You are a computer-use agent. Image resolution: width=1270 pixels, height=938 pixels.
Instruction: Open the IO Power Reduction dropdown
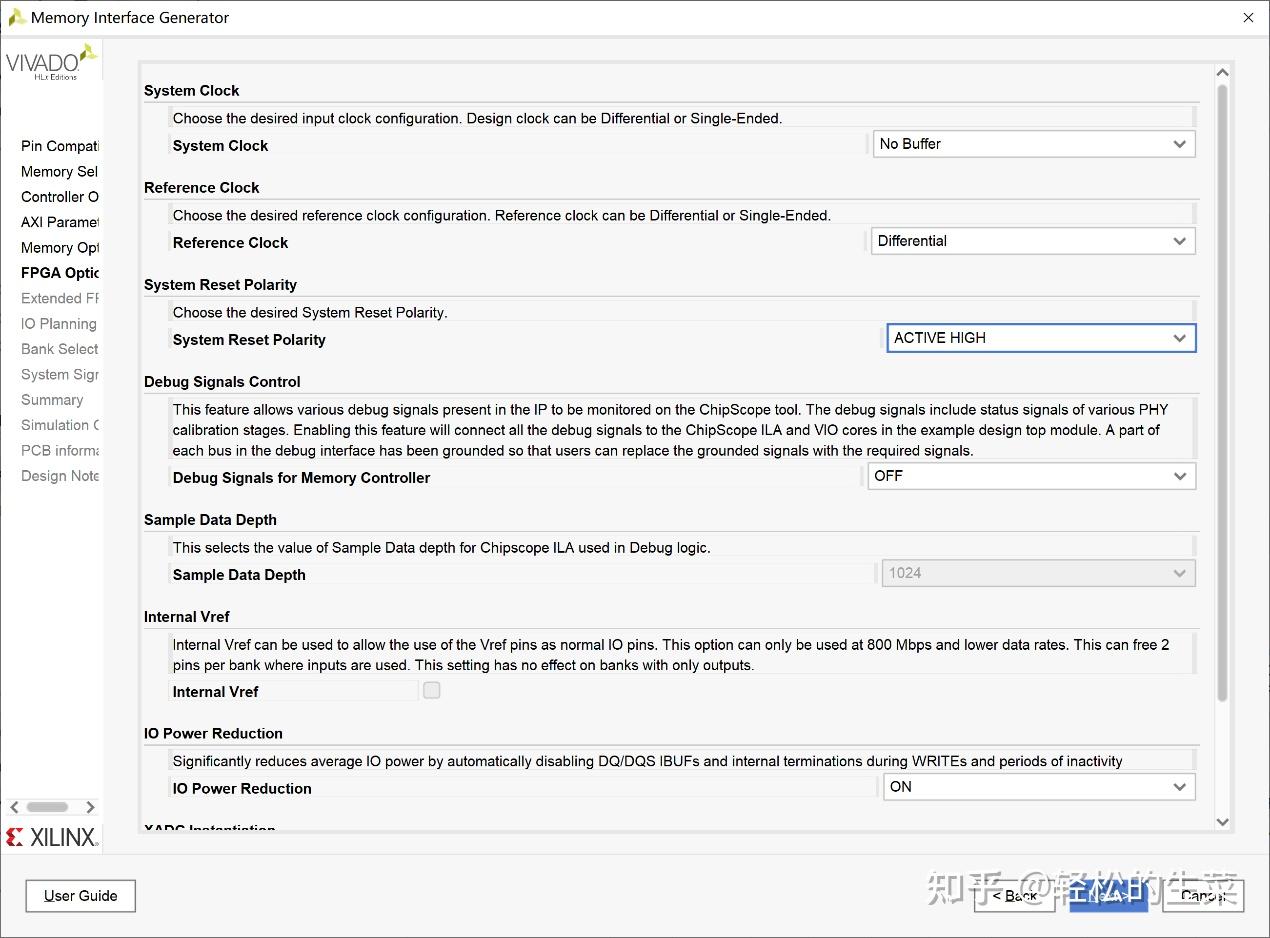[x=1039, y=787]
